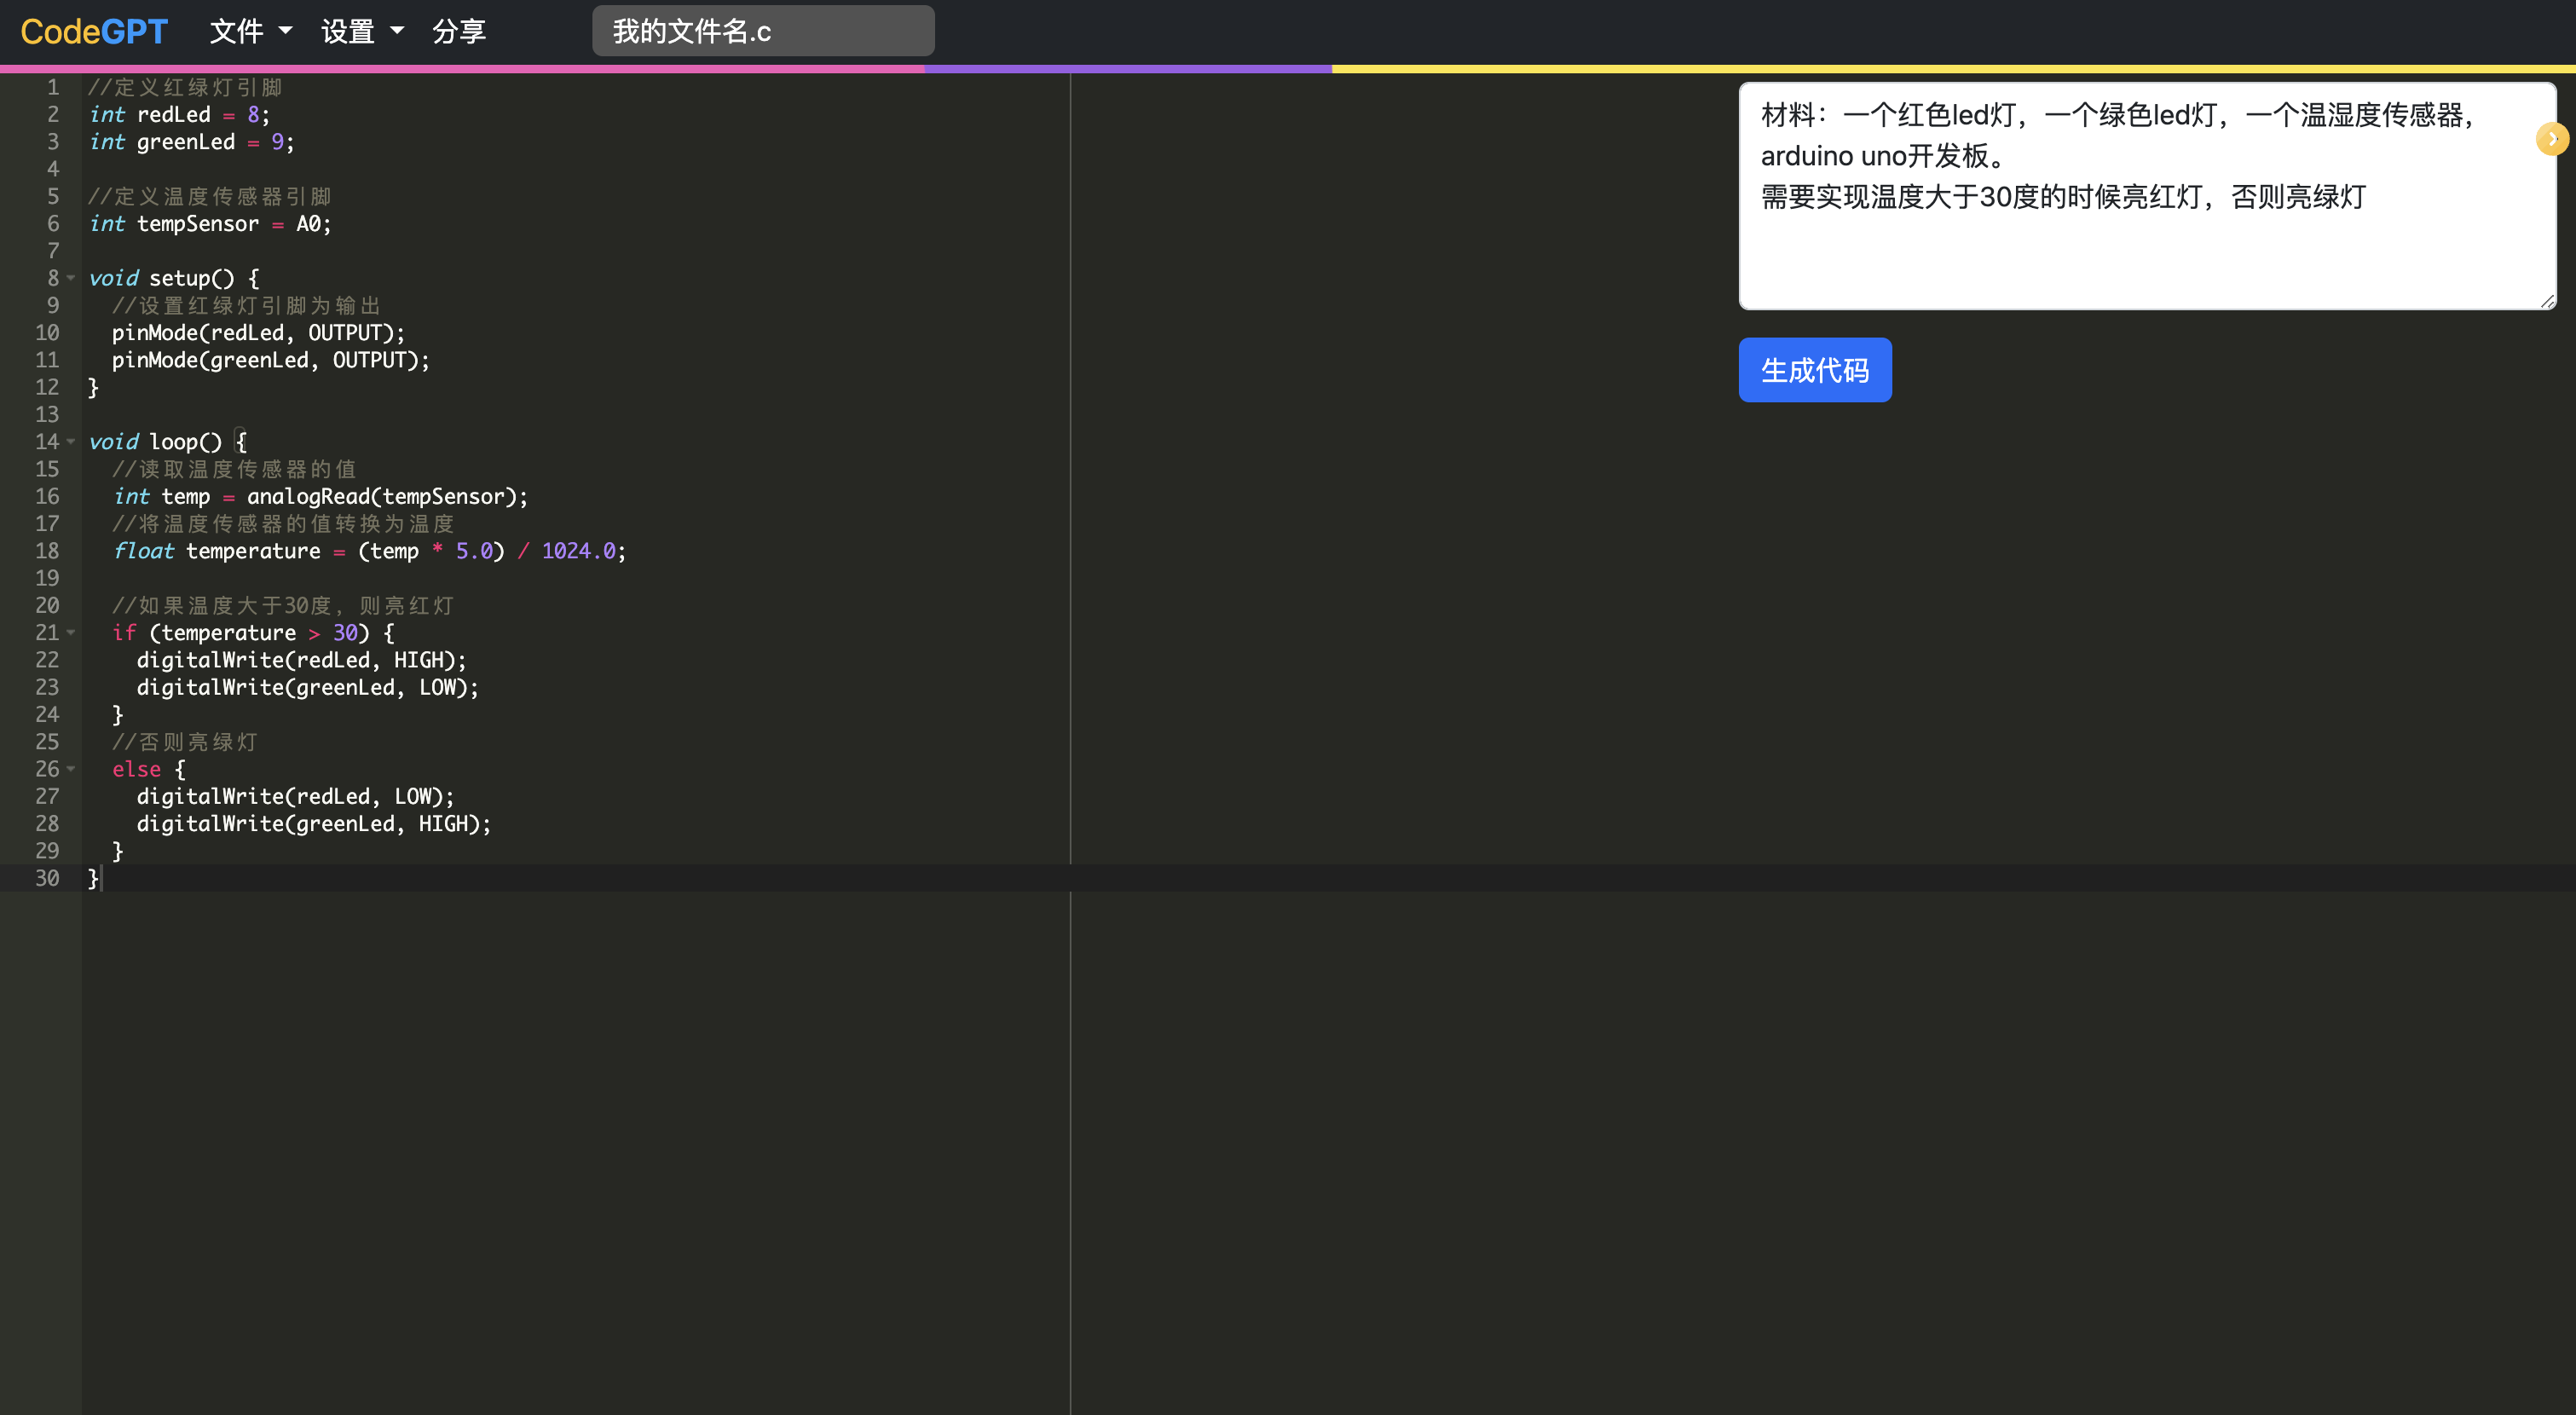Click 'digitalWrite(greenLed, LOW);' line
Screen dimensions: 2576x1415
pyautogui.click(x=308, y=687)
